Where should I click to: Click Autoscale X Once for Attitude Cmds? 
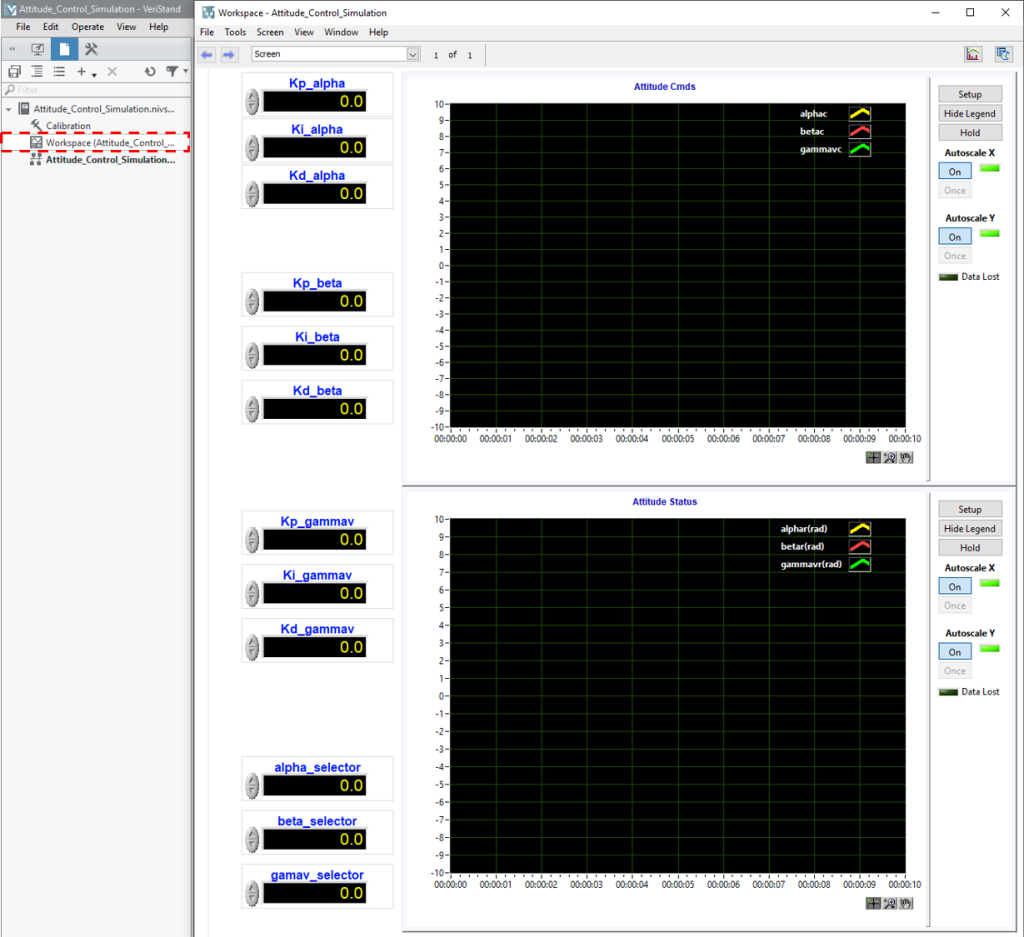pos(955,191)
